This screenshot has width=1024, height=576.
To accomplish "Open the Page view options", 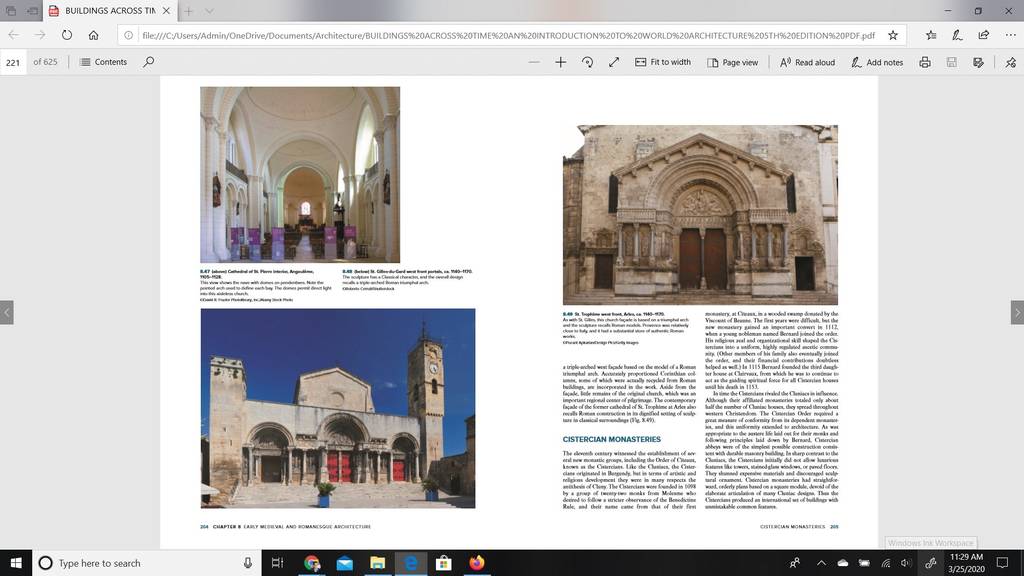I will click(733, 62).
